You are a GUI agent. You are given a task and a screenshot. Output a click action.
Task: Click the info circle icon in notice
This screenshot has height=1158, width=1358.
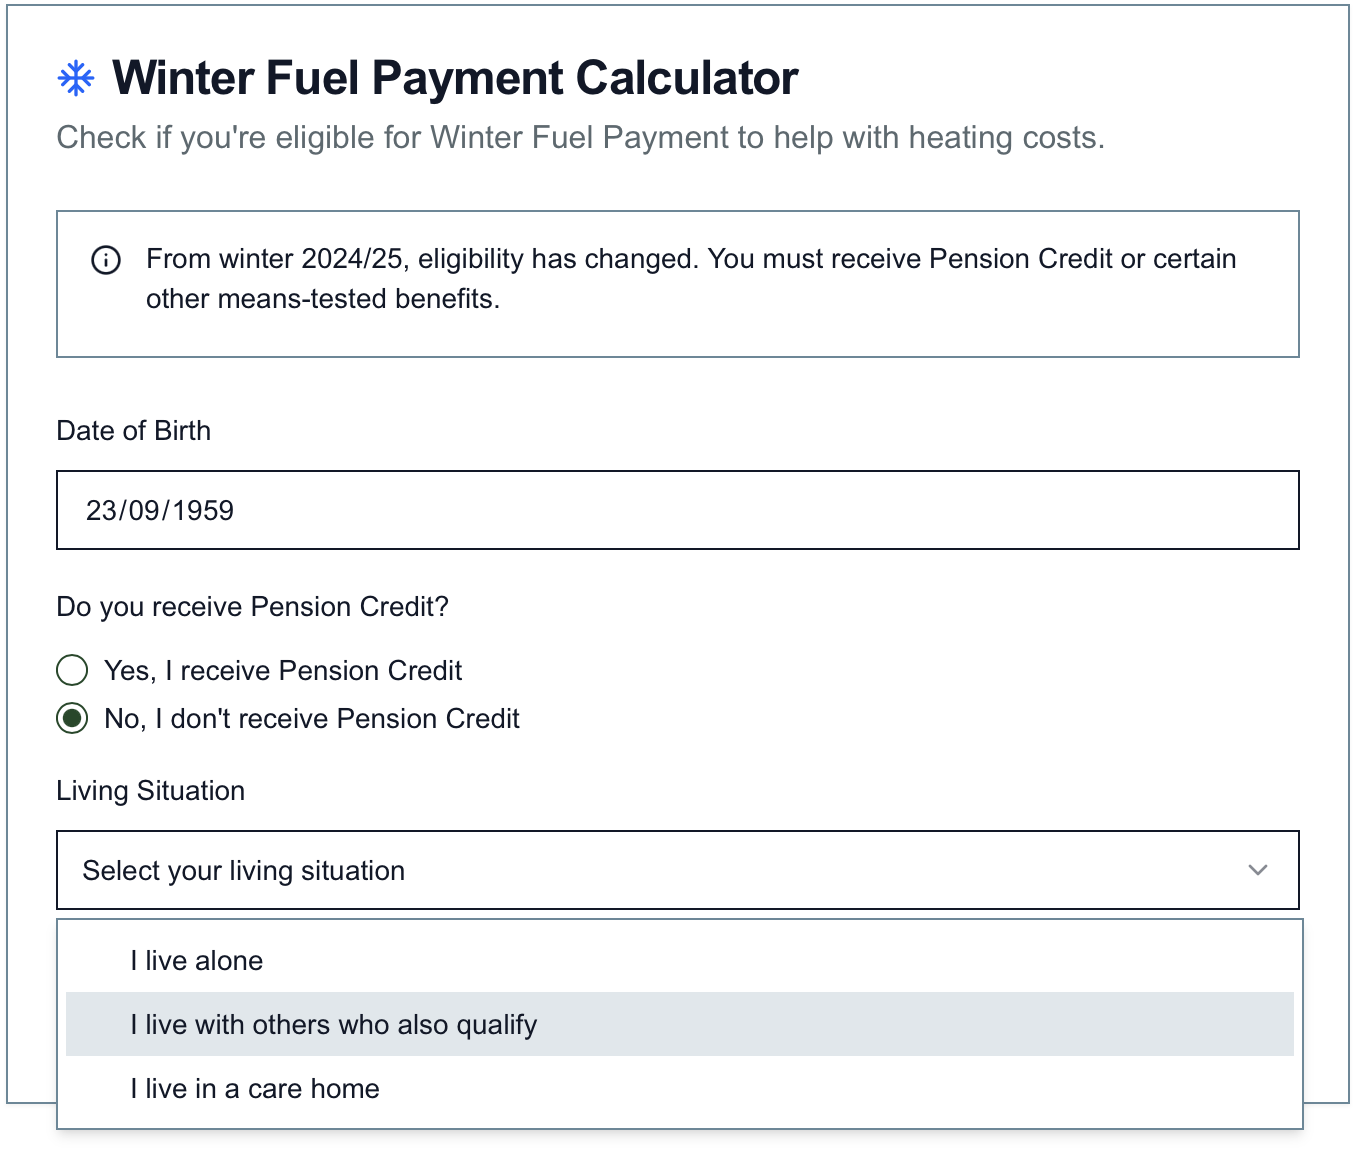pyautogui.click(x=106, y=260)
